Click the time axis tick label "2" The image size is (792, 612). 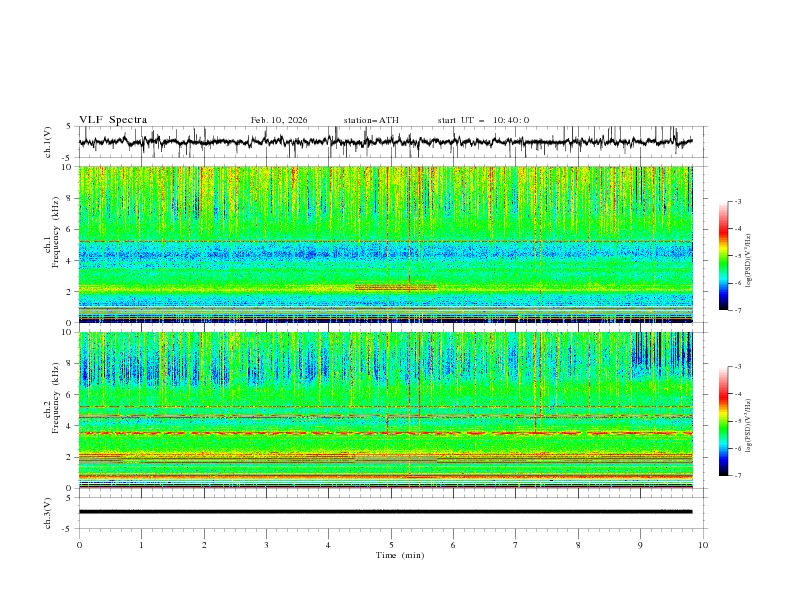tap(204, 545)
